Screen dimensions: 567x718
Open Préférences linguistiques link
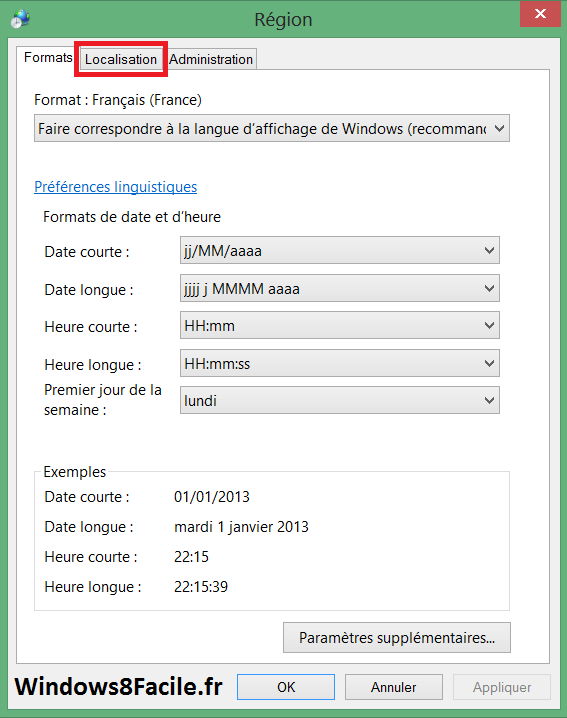coord(115,186)
